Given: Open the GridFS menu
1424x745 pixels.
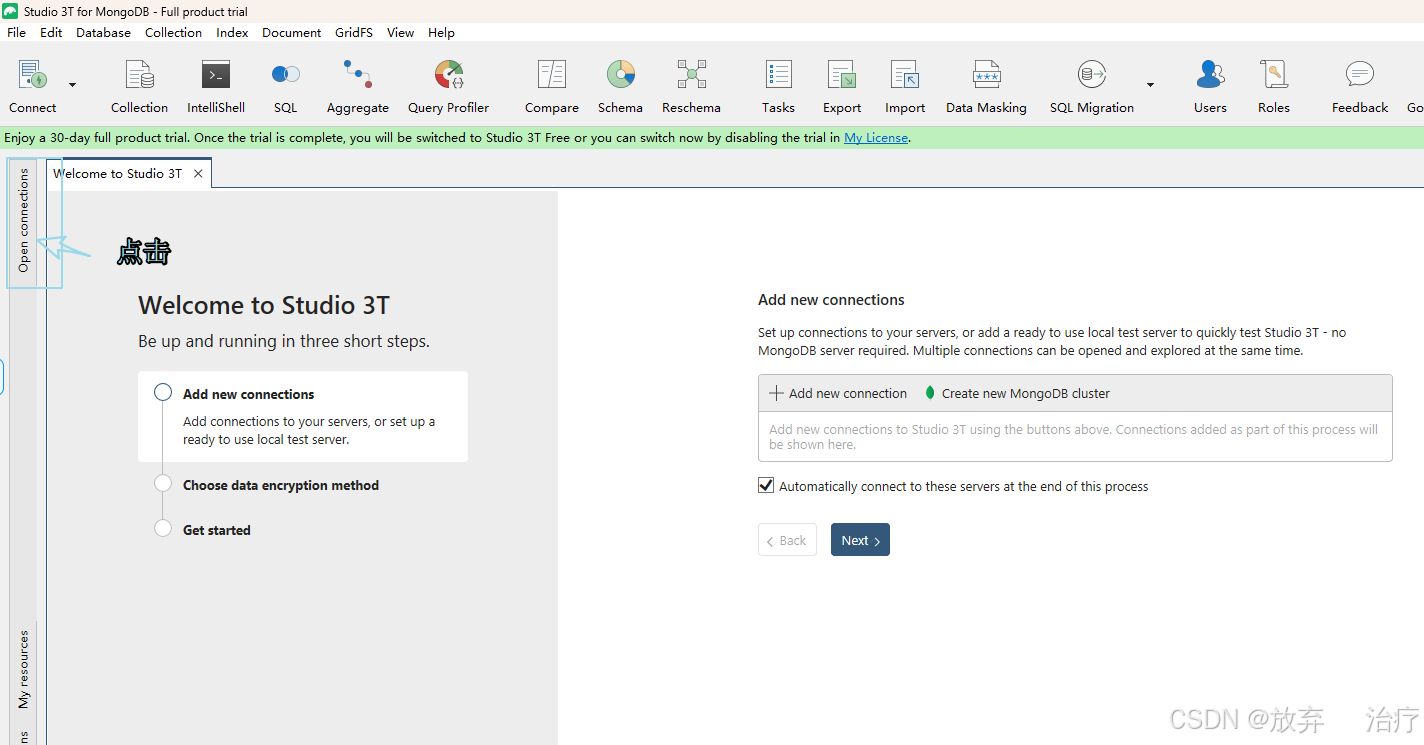Looking at the screenshot, I should click(354, 32).
